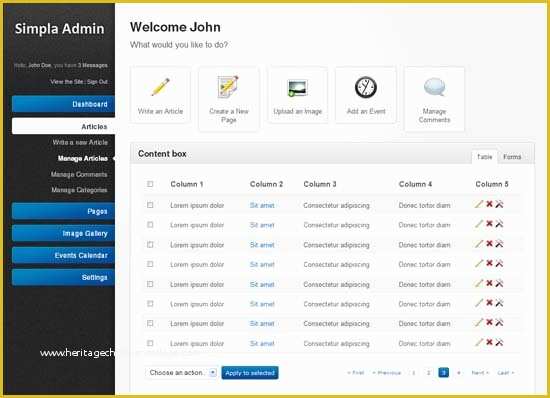
Task: Click red delete X in fourth table row
Action: point(489,263)
